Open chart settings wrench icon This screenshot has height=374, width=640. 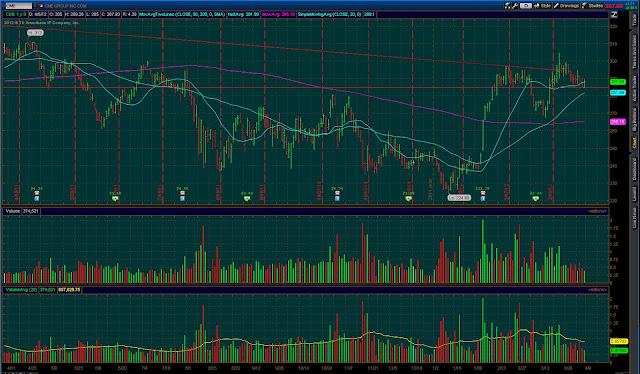(515, 6)
